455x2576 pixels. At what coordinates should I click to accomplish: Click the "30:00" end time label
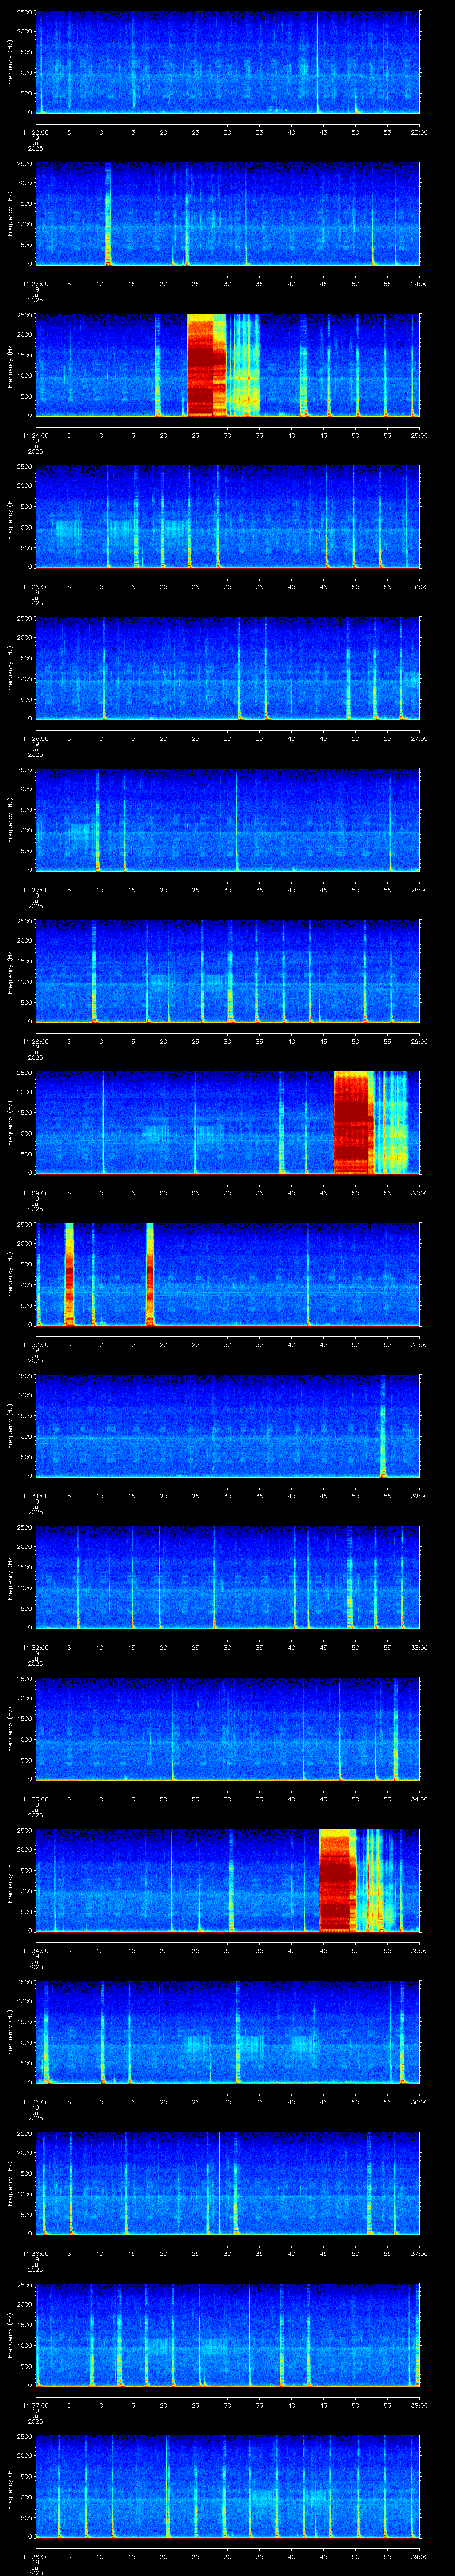(420, 1192)
